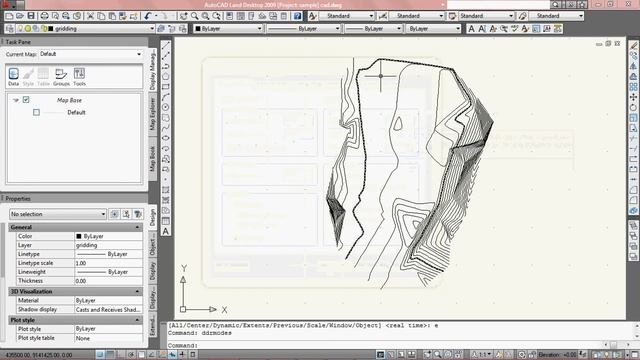This screenshot has height=360, width=640.
Task: Collapse the General properties section
Action: tap(137, 227)
